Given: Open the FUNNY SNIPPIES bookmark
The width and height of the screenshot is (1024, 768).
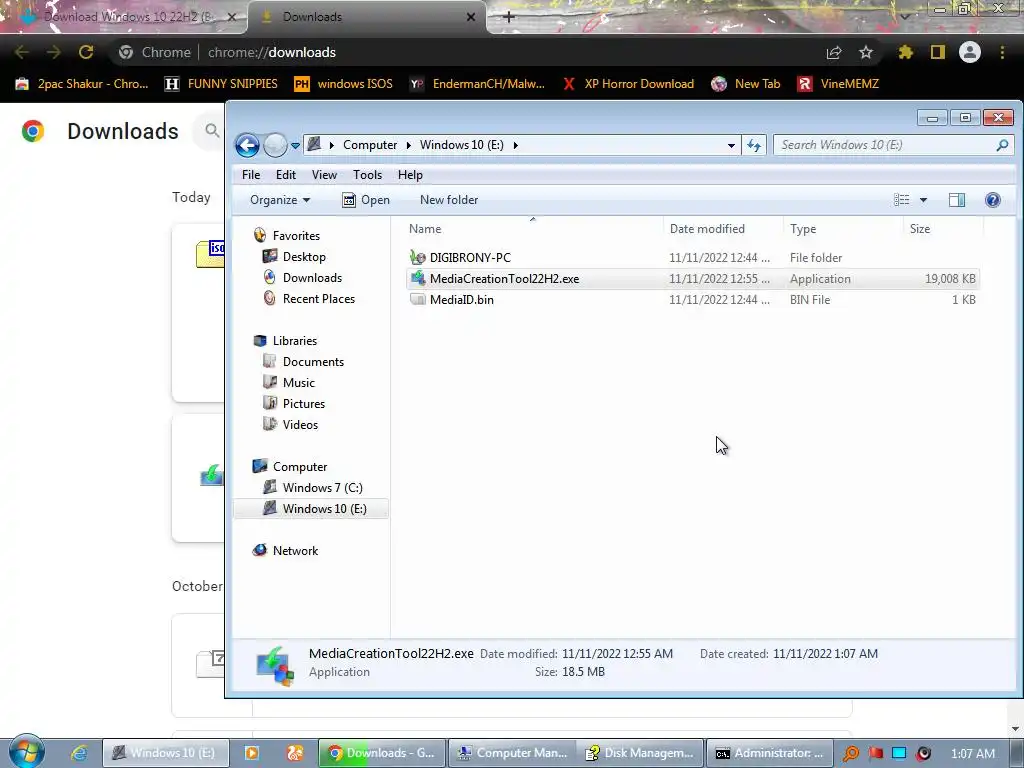Looking at the screenshot, I should pos(221,84).
